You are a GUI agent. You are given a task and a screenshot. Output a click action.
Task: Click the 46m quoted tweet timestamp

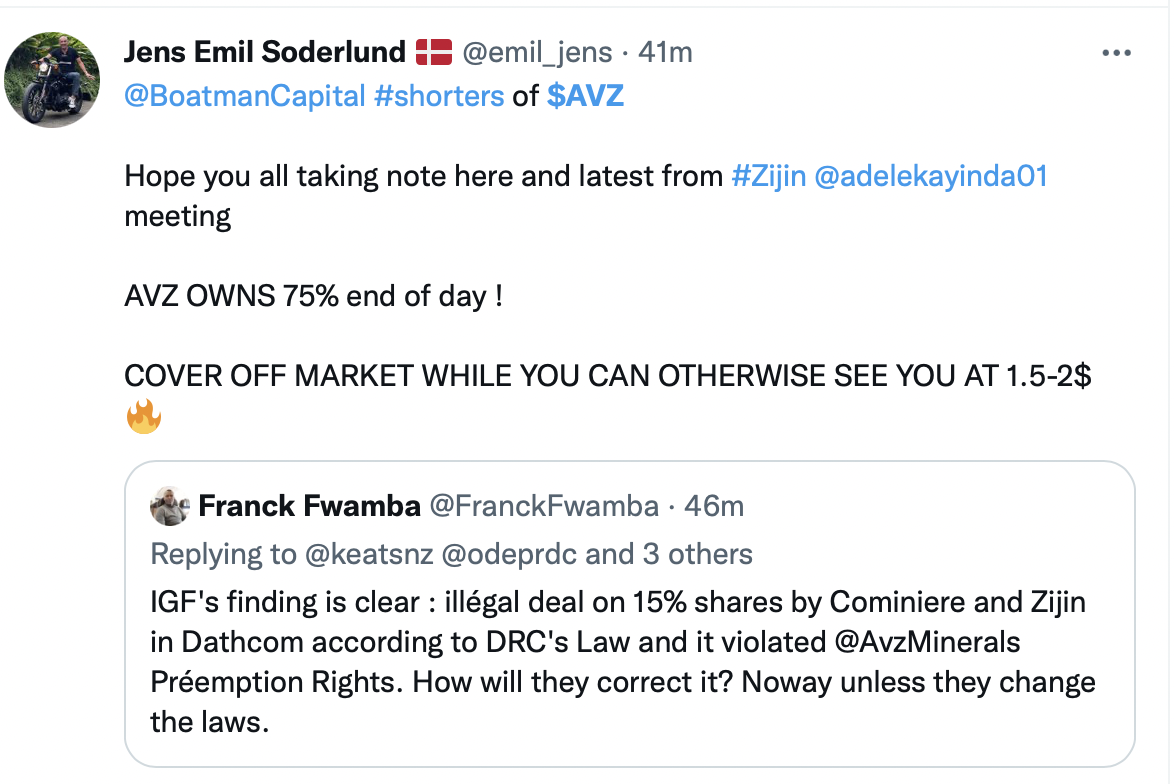(x=714, y=507)
